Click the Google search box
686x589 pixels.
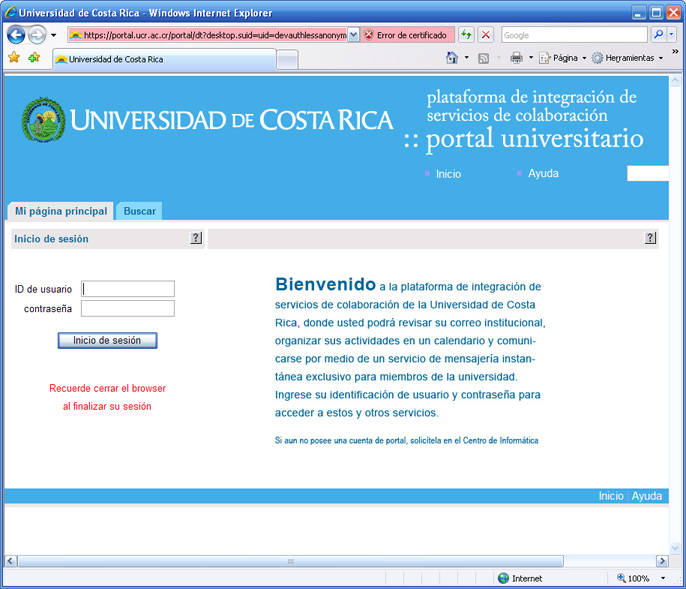point(574,35)
